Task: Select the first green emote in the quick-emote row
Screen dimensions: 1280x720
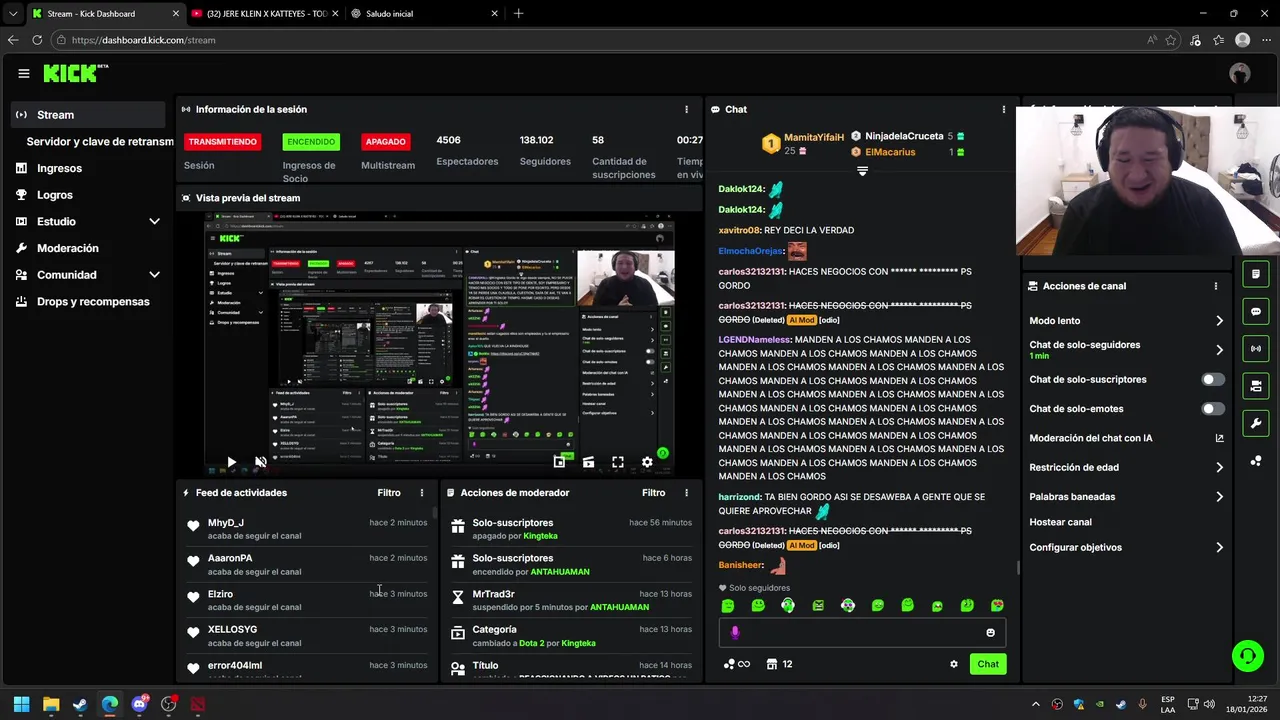Action: tap(728, 606)
